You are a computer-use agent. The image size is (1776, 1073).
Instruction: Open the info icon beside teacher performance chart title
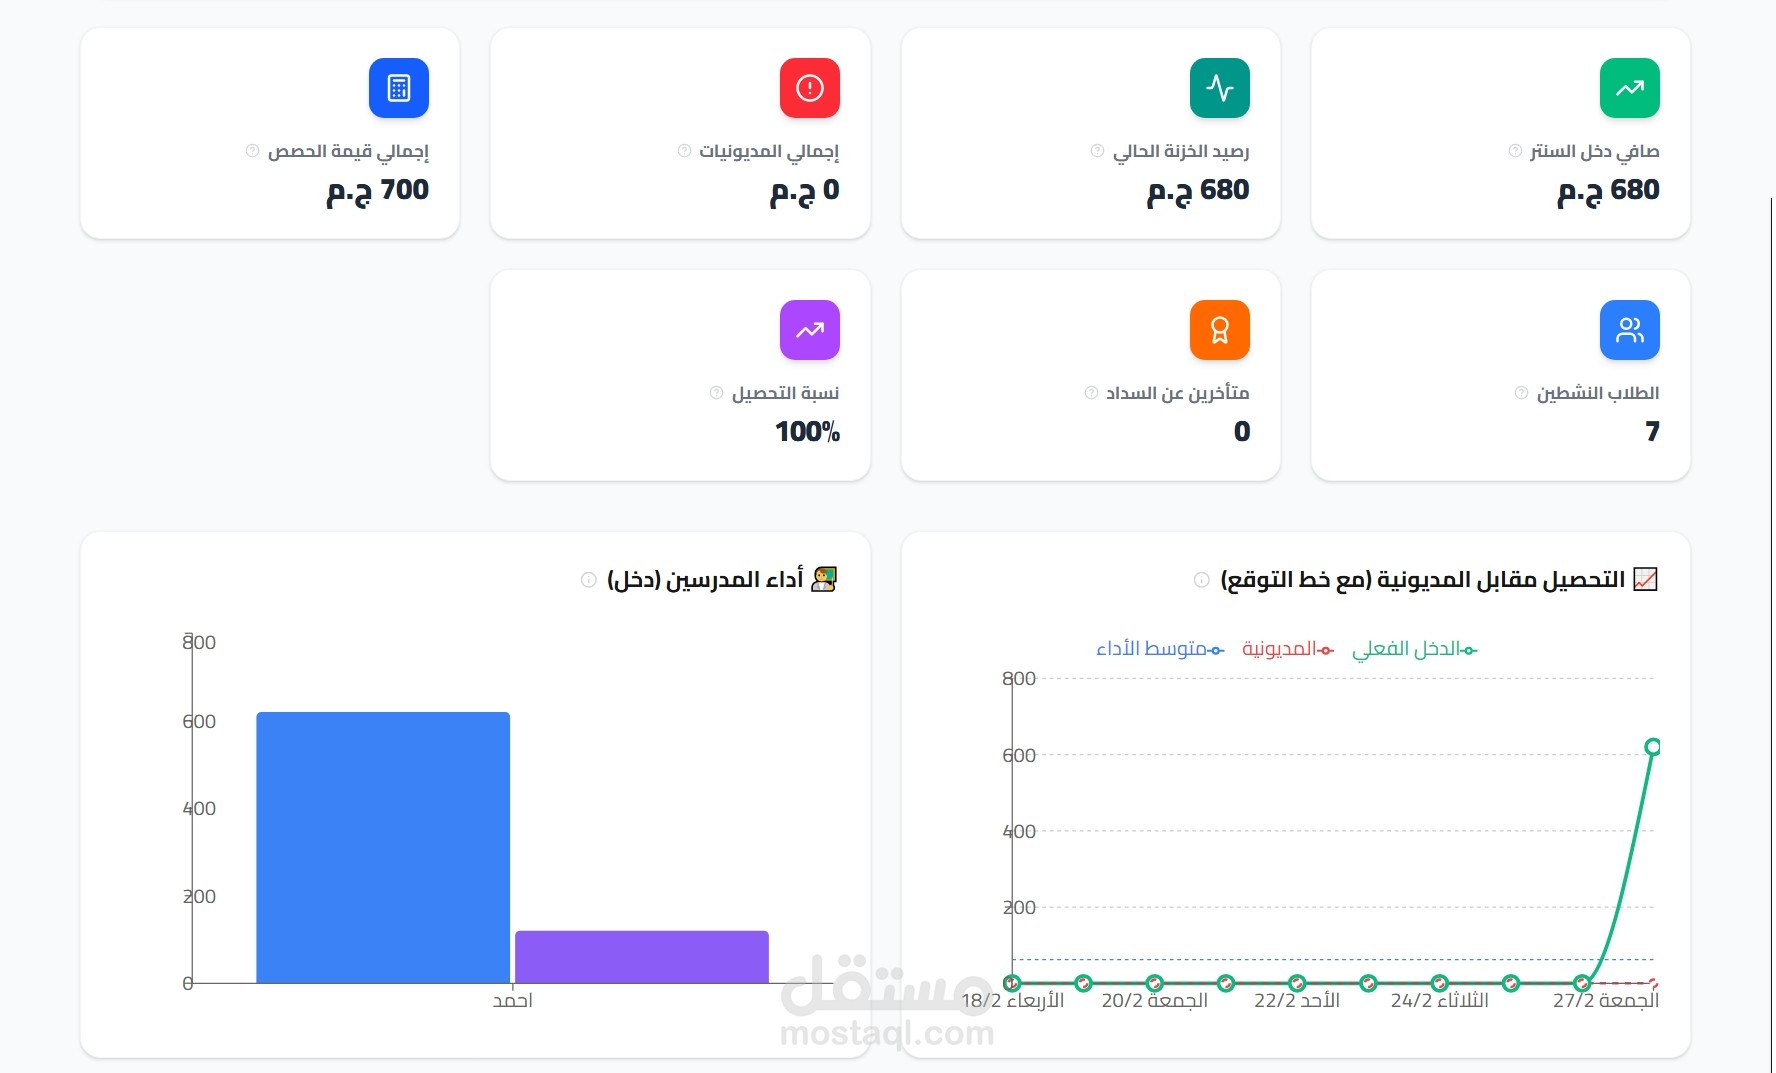pyautogui.click(x=587, y=580)
